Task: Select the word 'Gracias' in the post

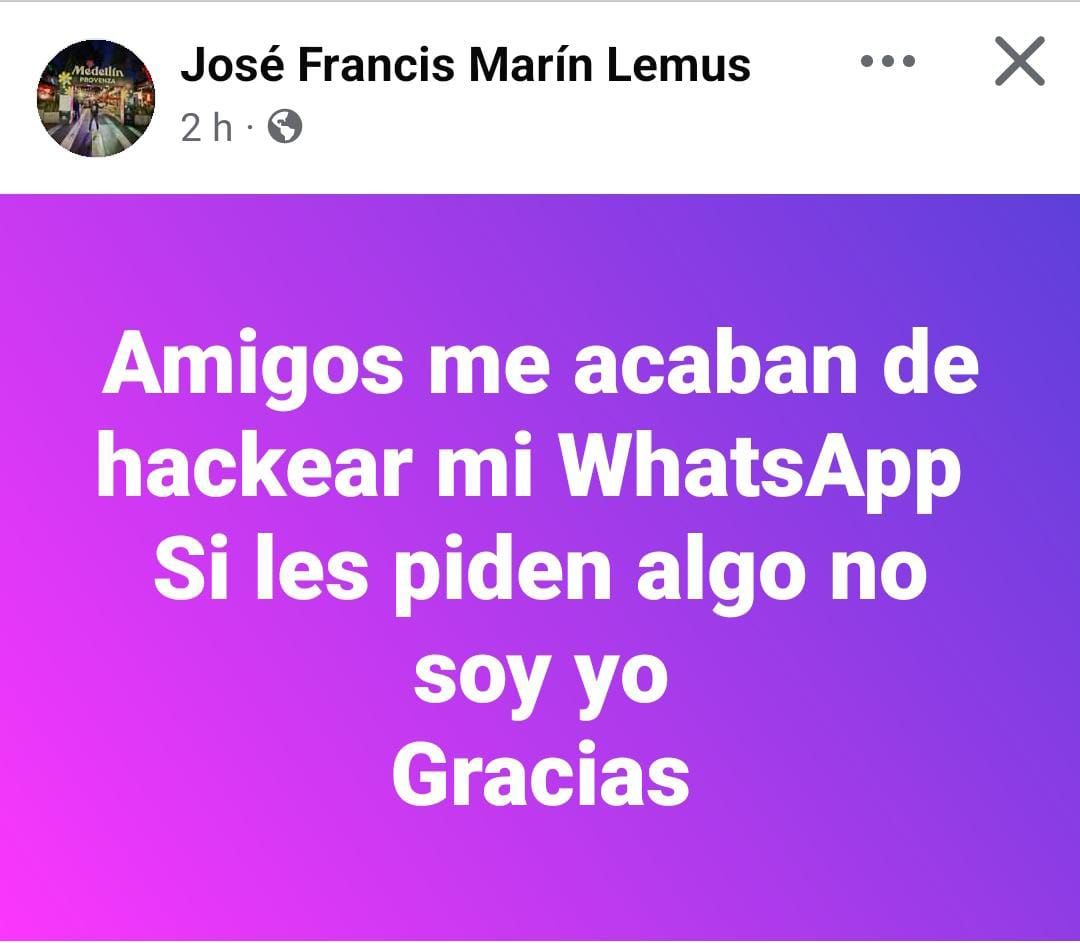Action: point(541,775)
